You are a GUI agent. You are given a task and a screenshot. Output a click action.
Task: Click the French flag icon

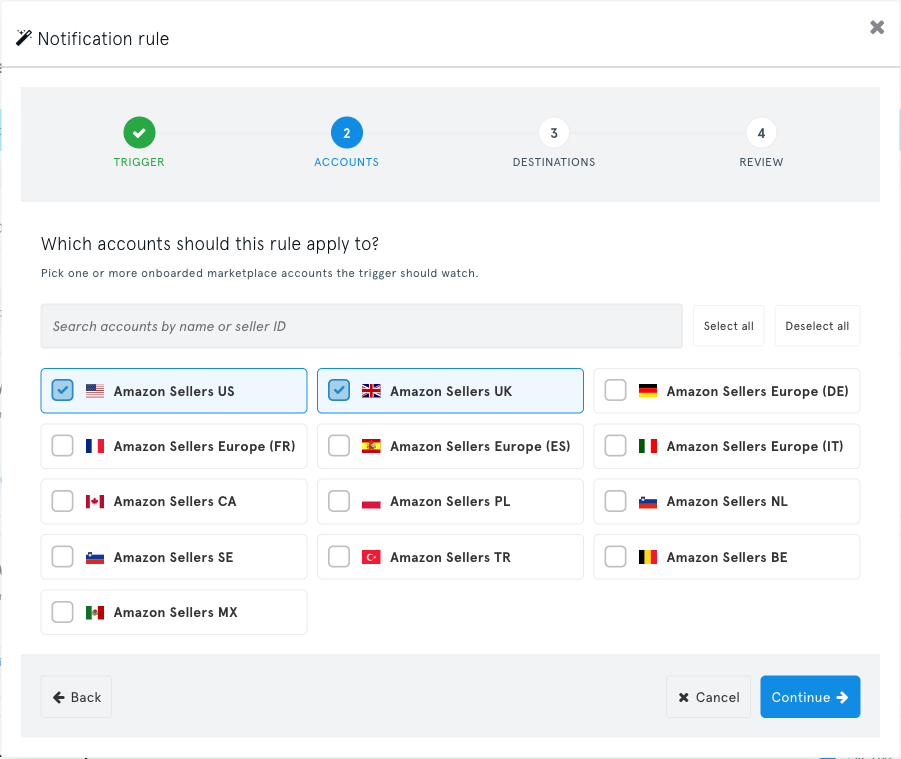click(95, 446)
